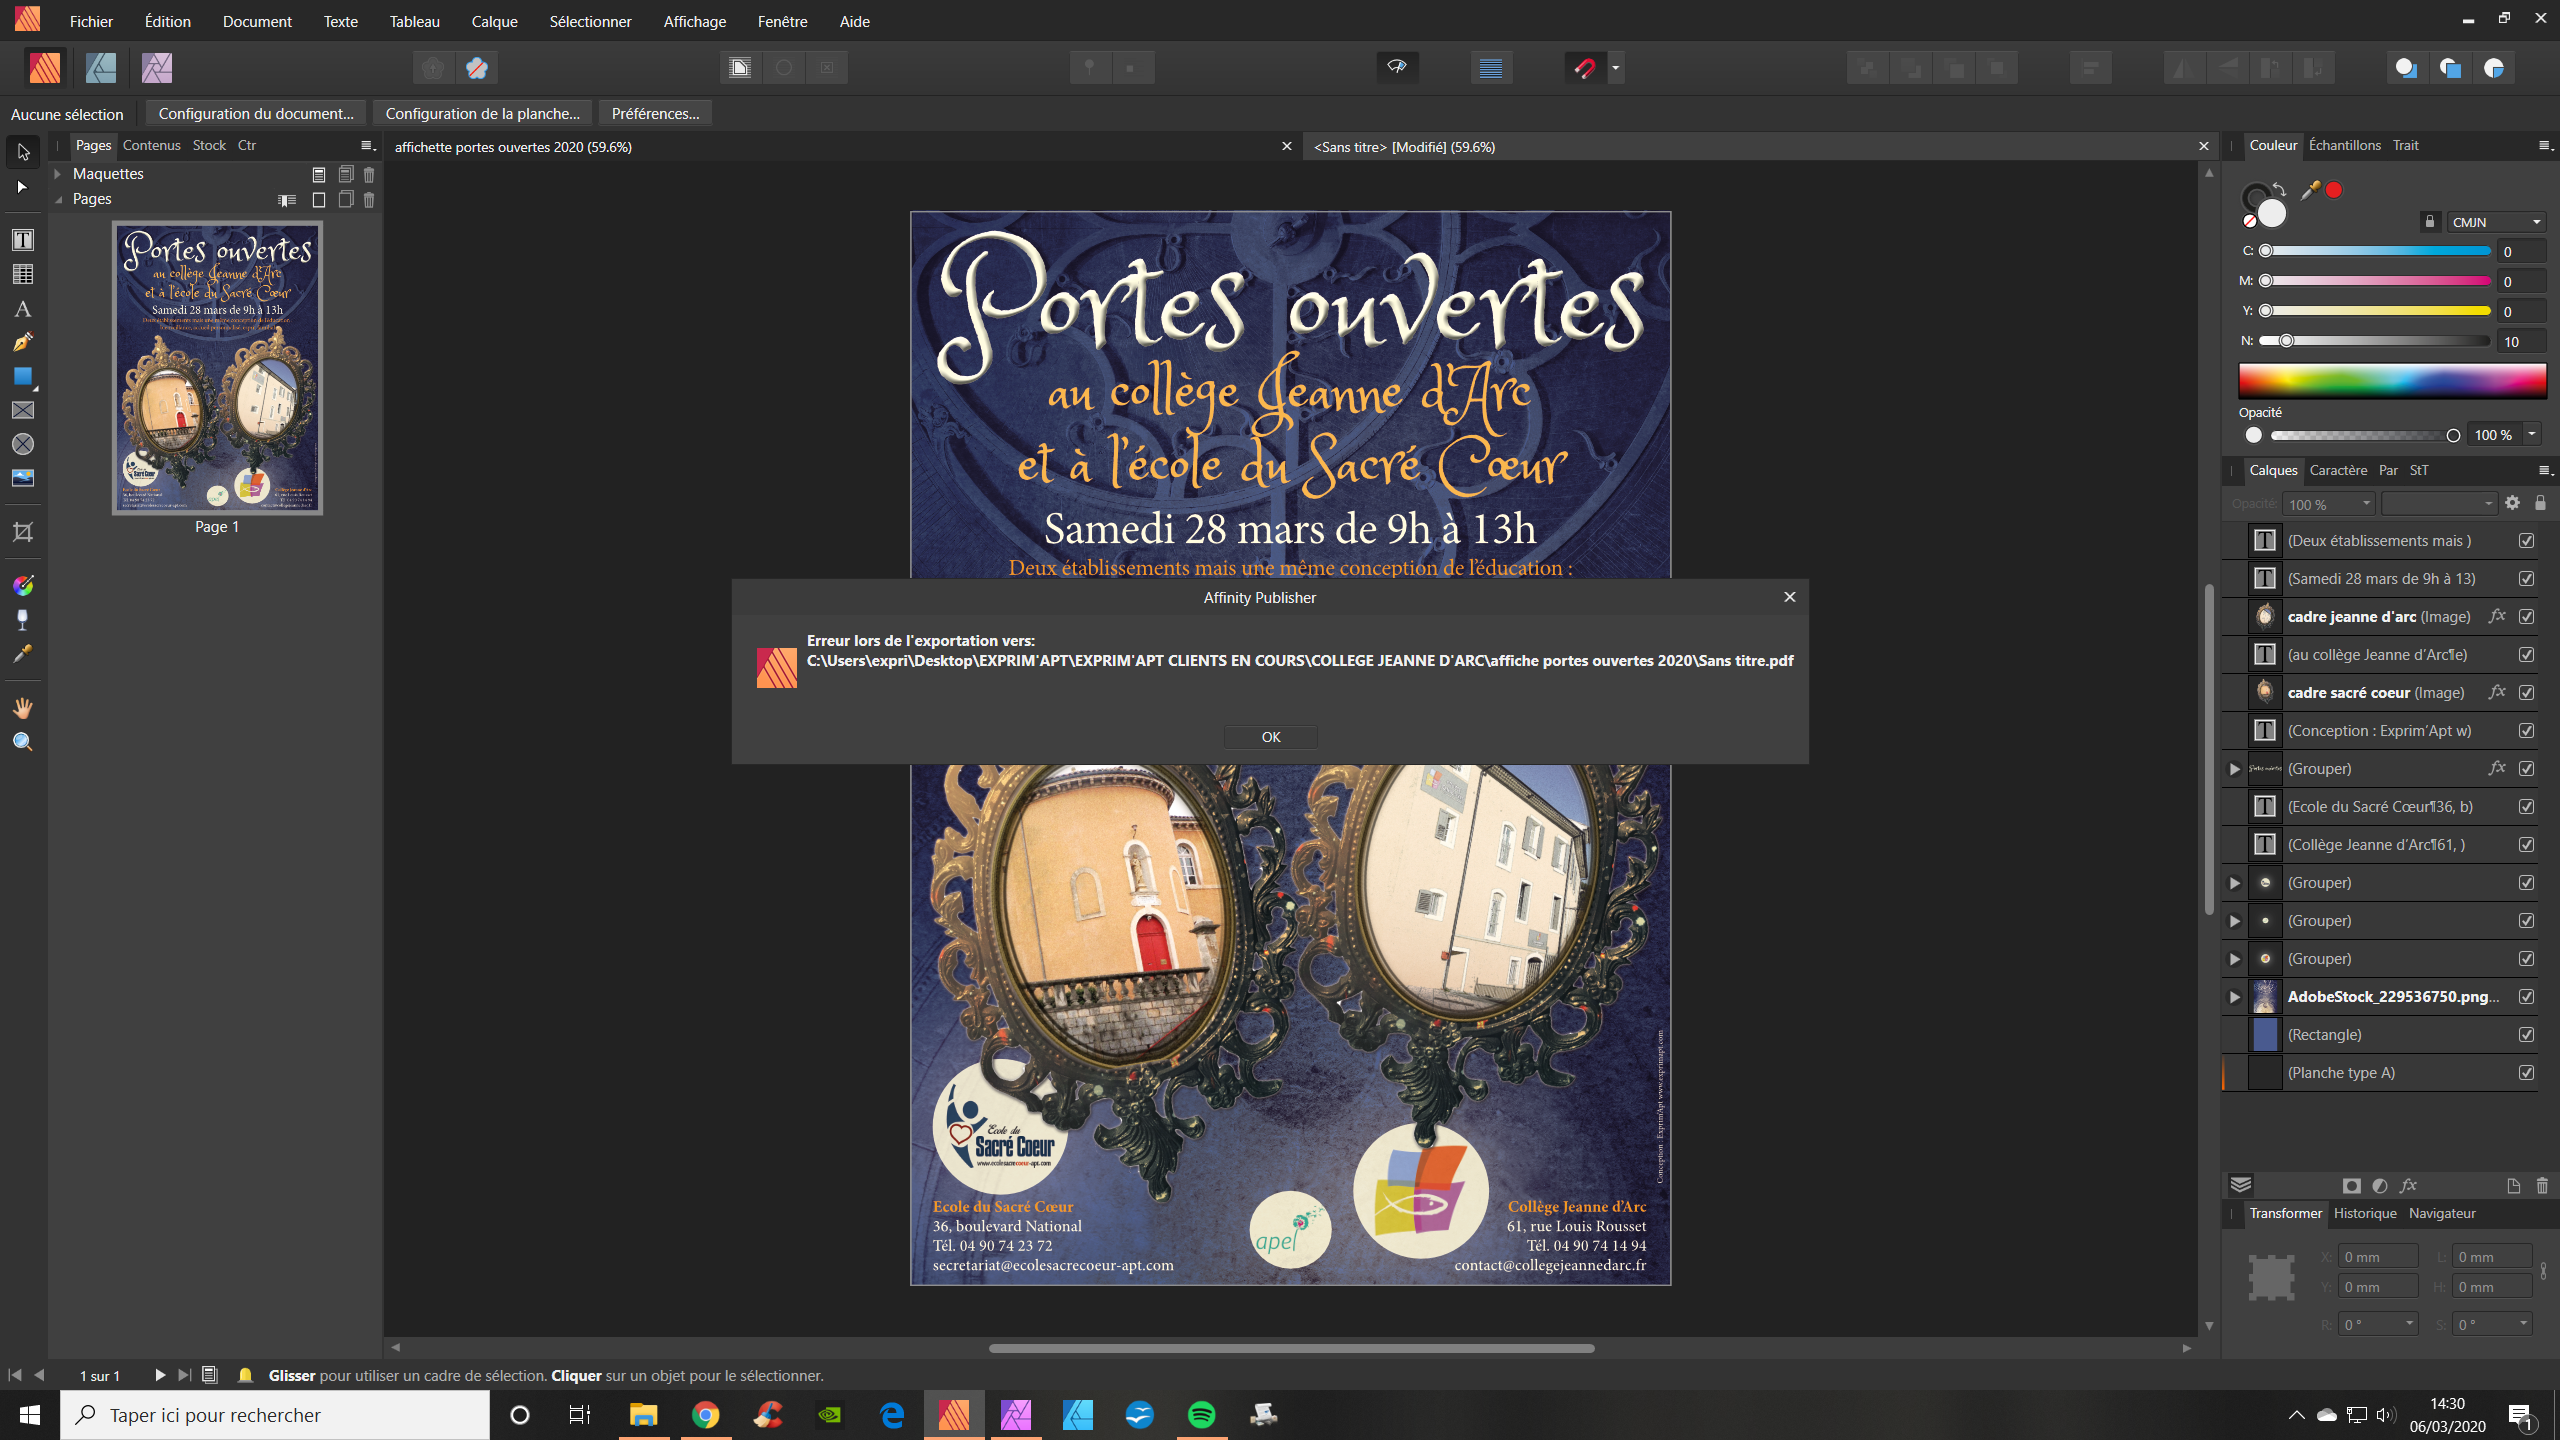The image size is (2560, 1440).
Task: Switch to Designer persona icon
Action: pos(101,68)
